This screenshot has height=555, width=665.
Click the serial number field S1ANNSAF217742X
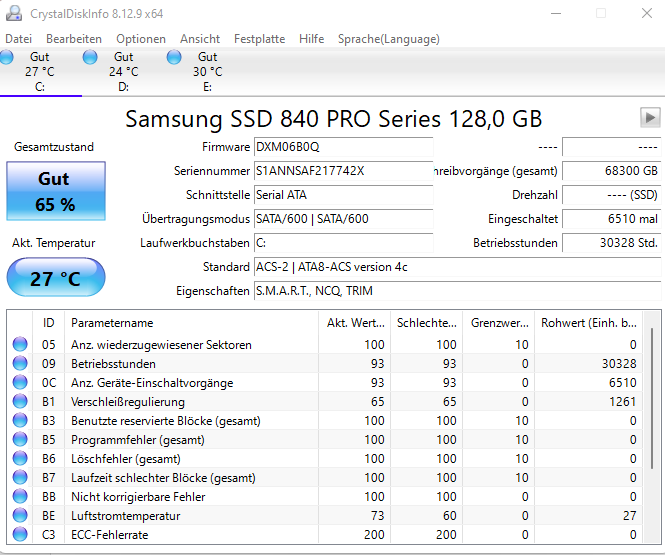[344, 171]
